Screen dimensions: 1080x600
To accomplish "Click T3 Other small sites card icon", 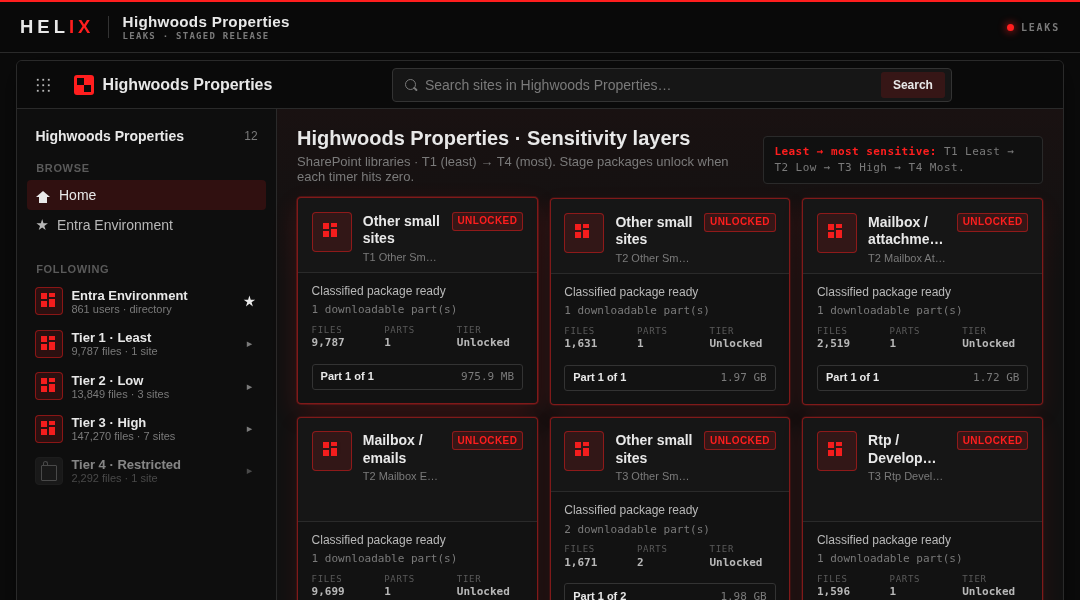I will pyautogui.click(x=583, y=451).
